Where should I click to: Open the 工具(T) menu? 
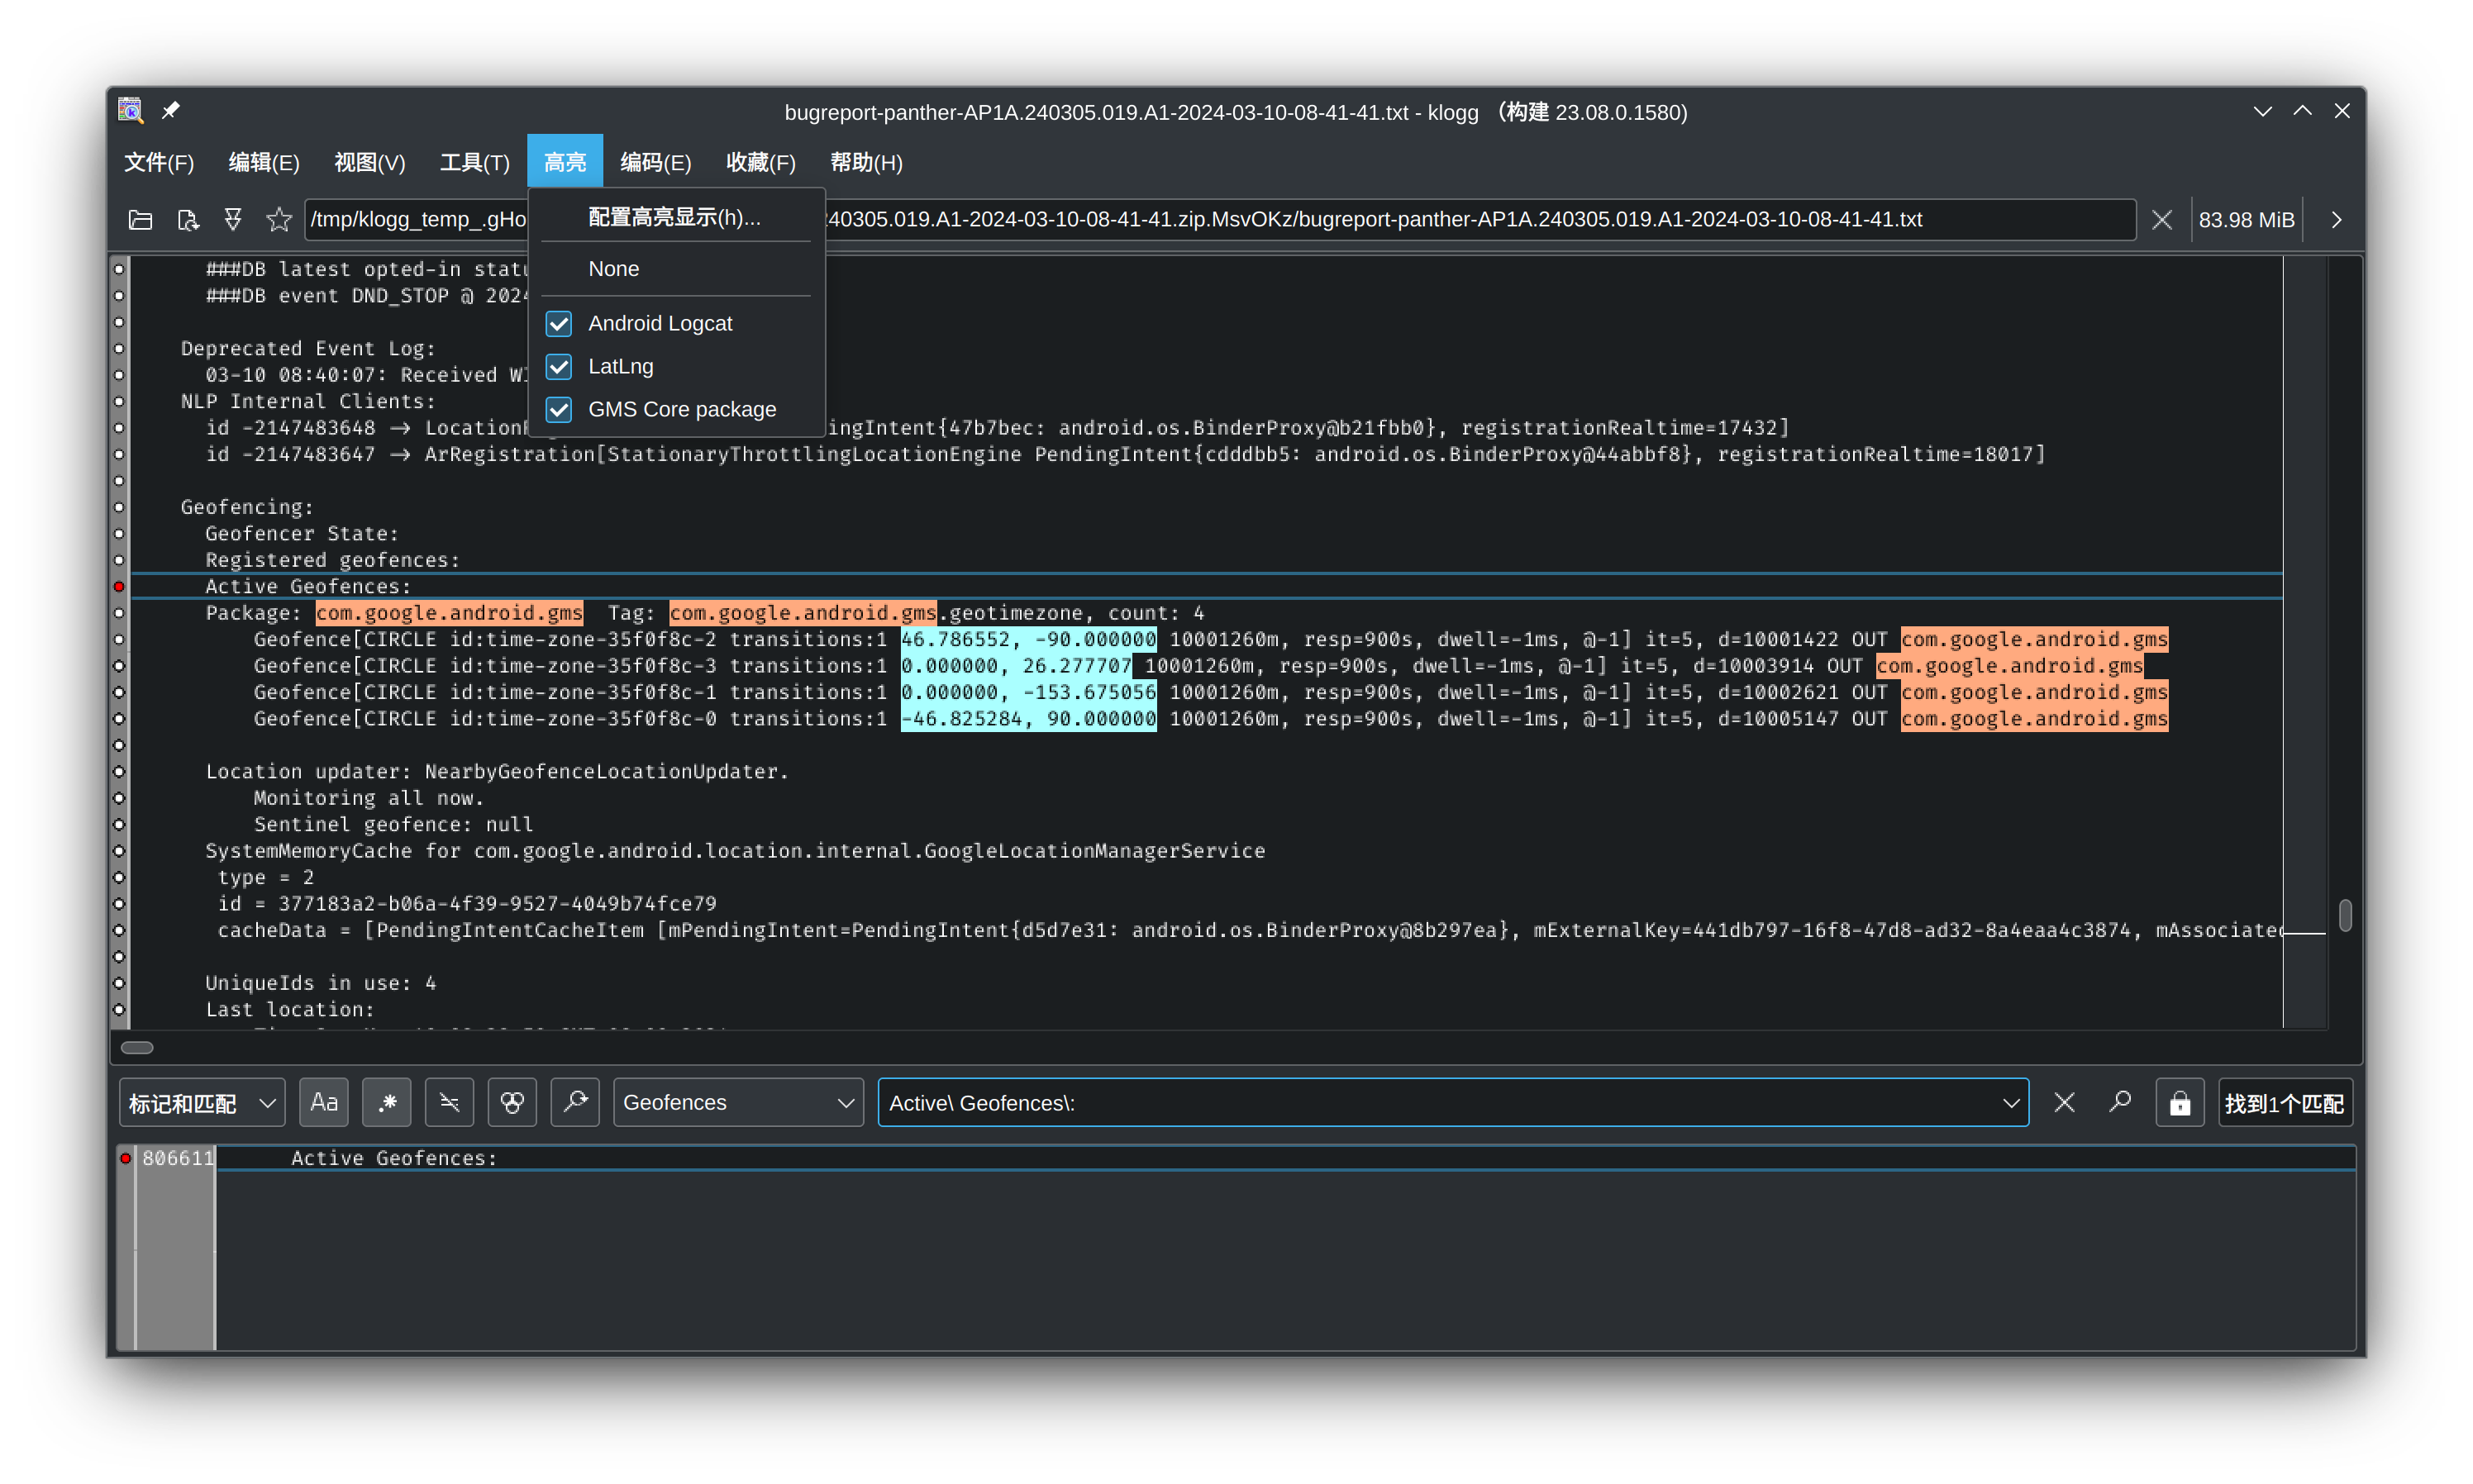coord(475,162)
